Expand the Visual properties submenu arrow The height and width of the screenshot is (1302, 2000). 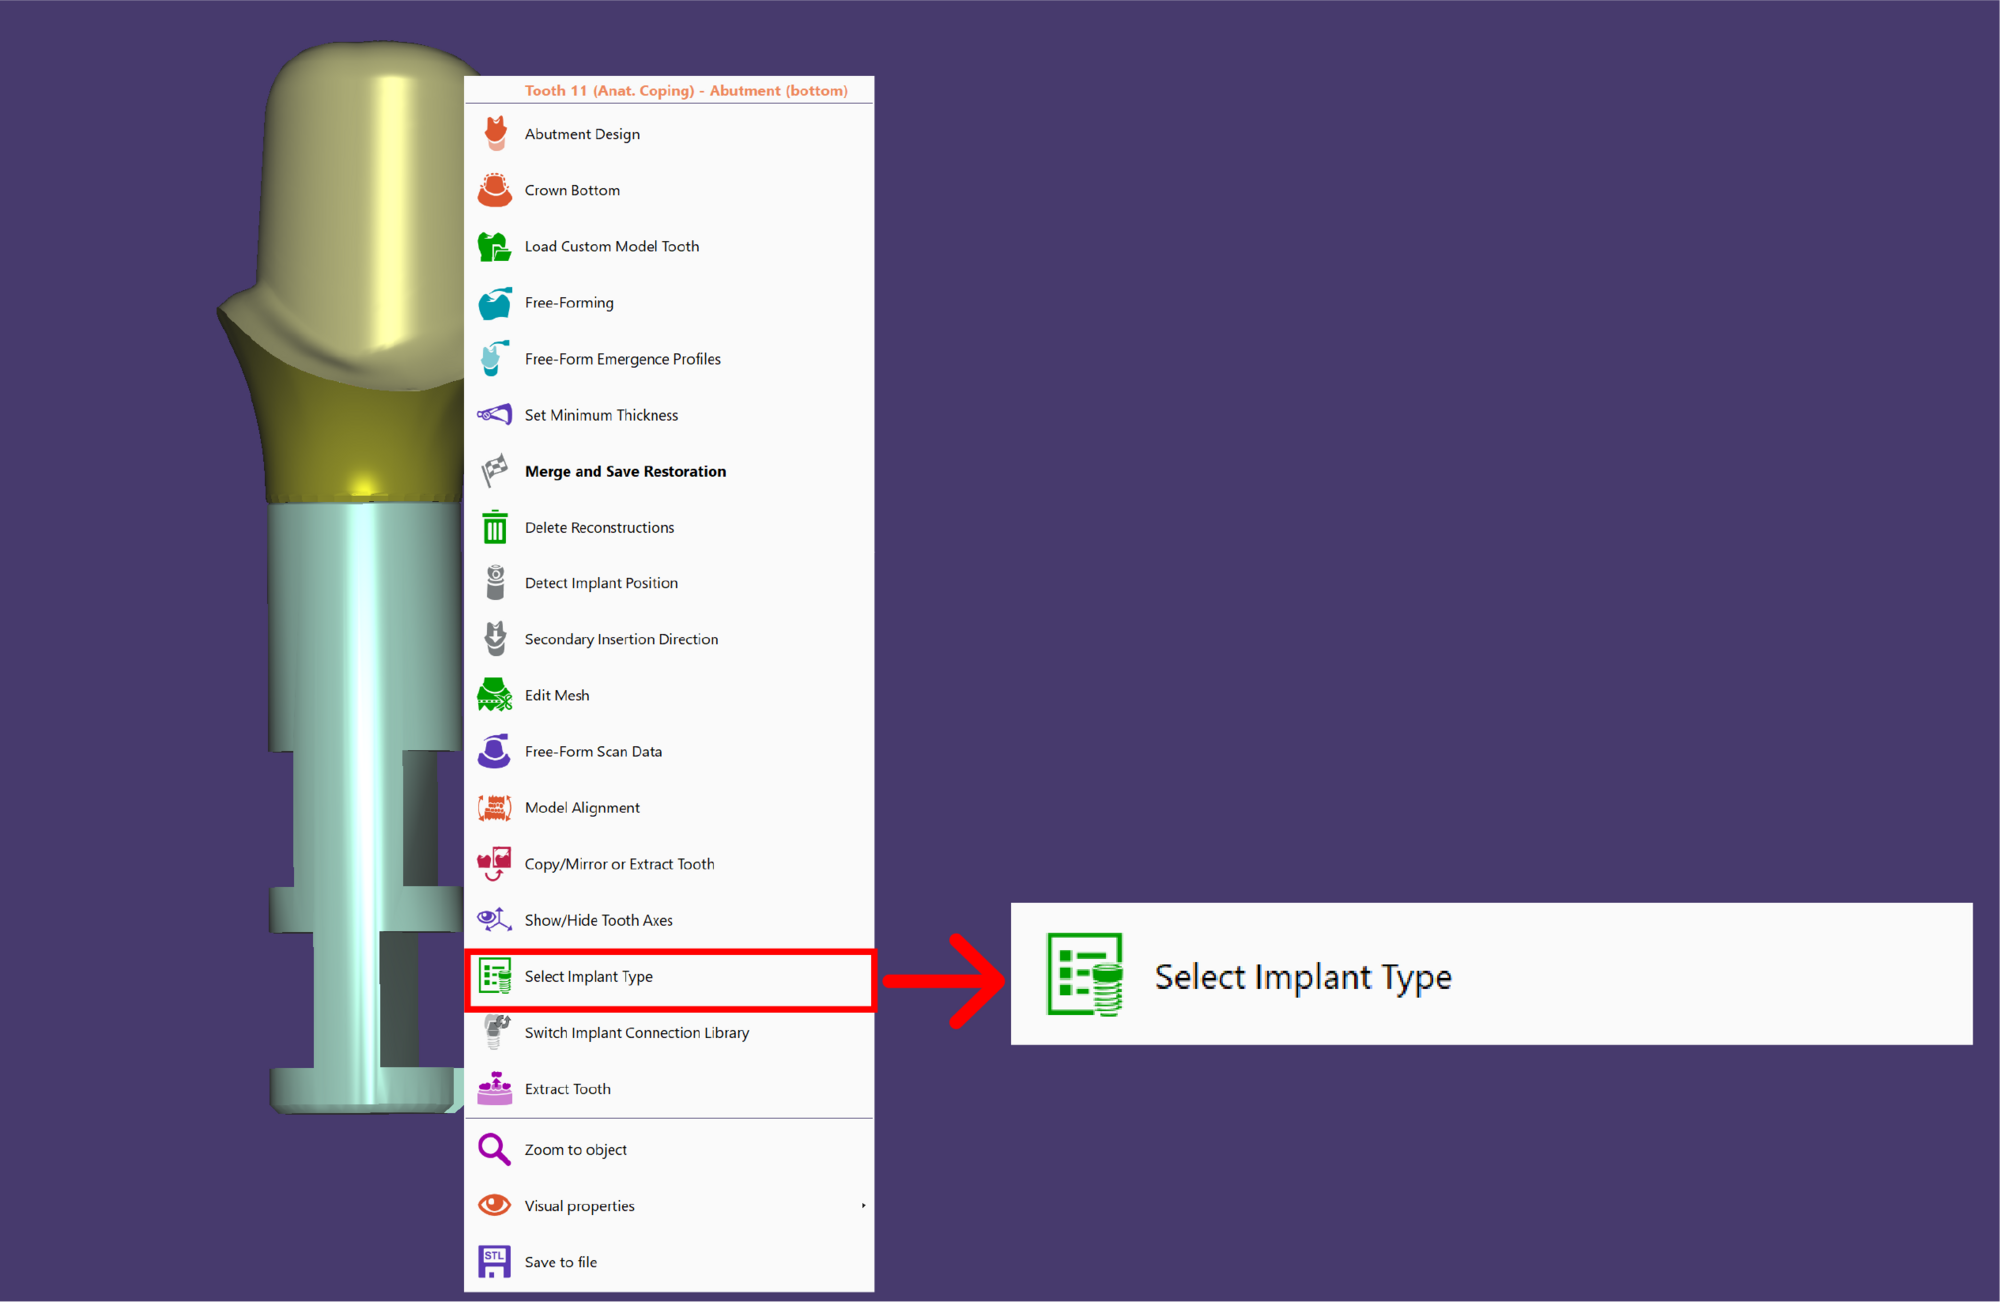(x=863, y=1206)
